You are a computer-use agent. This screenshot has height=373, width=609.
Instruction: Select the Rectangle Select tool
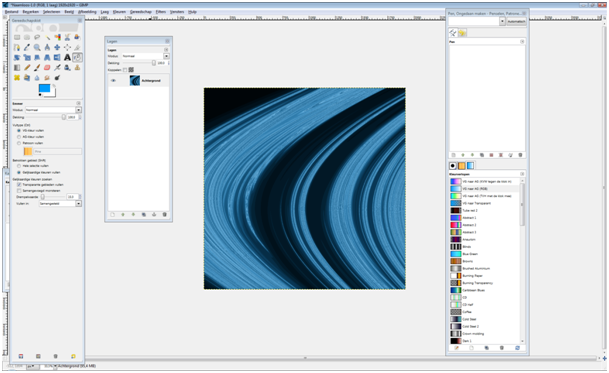pyautogui.click(x=17, y=37)
